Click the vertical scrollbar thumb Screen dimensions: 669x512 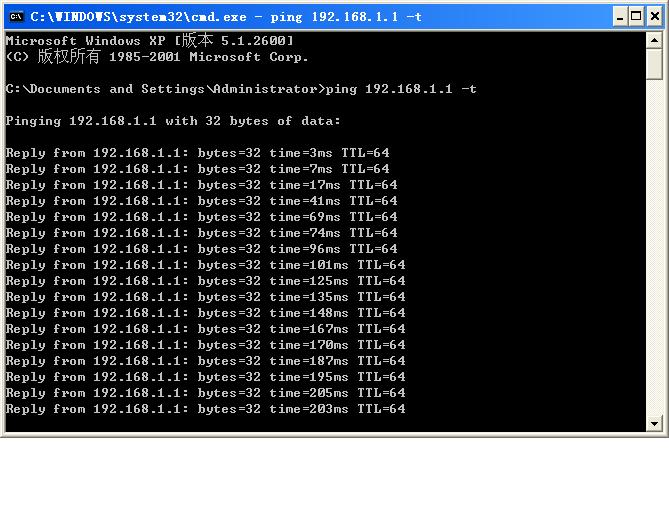(654, 64)
